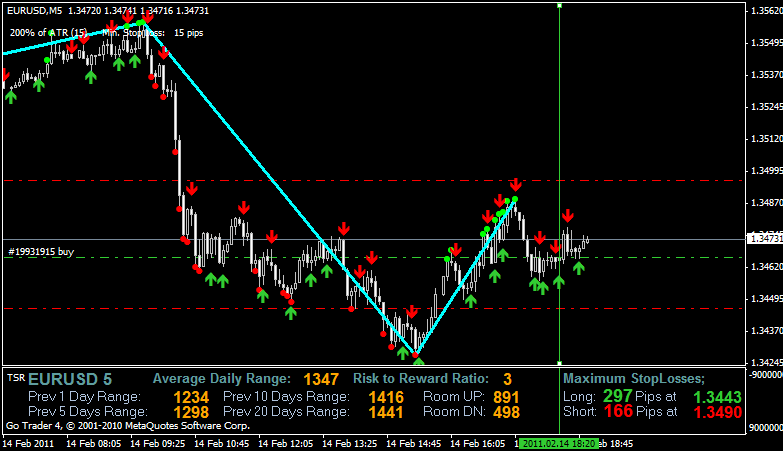Click the green Long stop price 1.3443
Viewport: 783px width, 451px height.
tap(718, 398)
